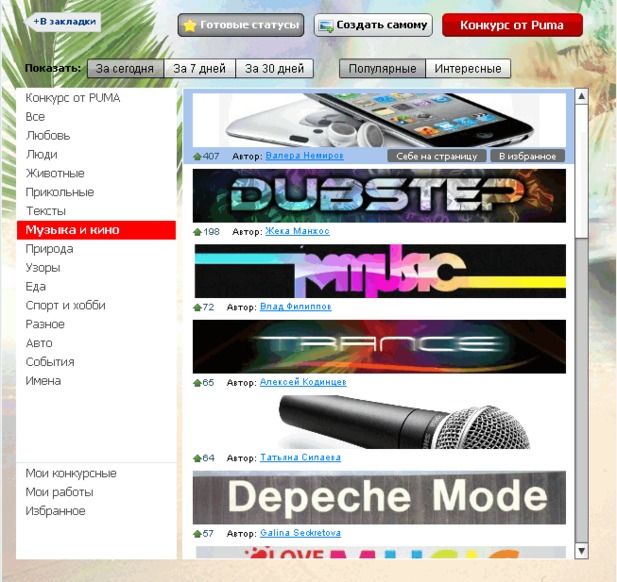Click the star icon on Готовые статусы

click(190, 26)
